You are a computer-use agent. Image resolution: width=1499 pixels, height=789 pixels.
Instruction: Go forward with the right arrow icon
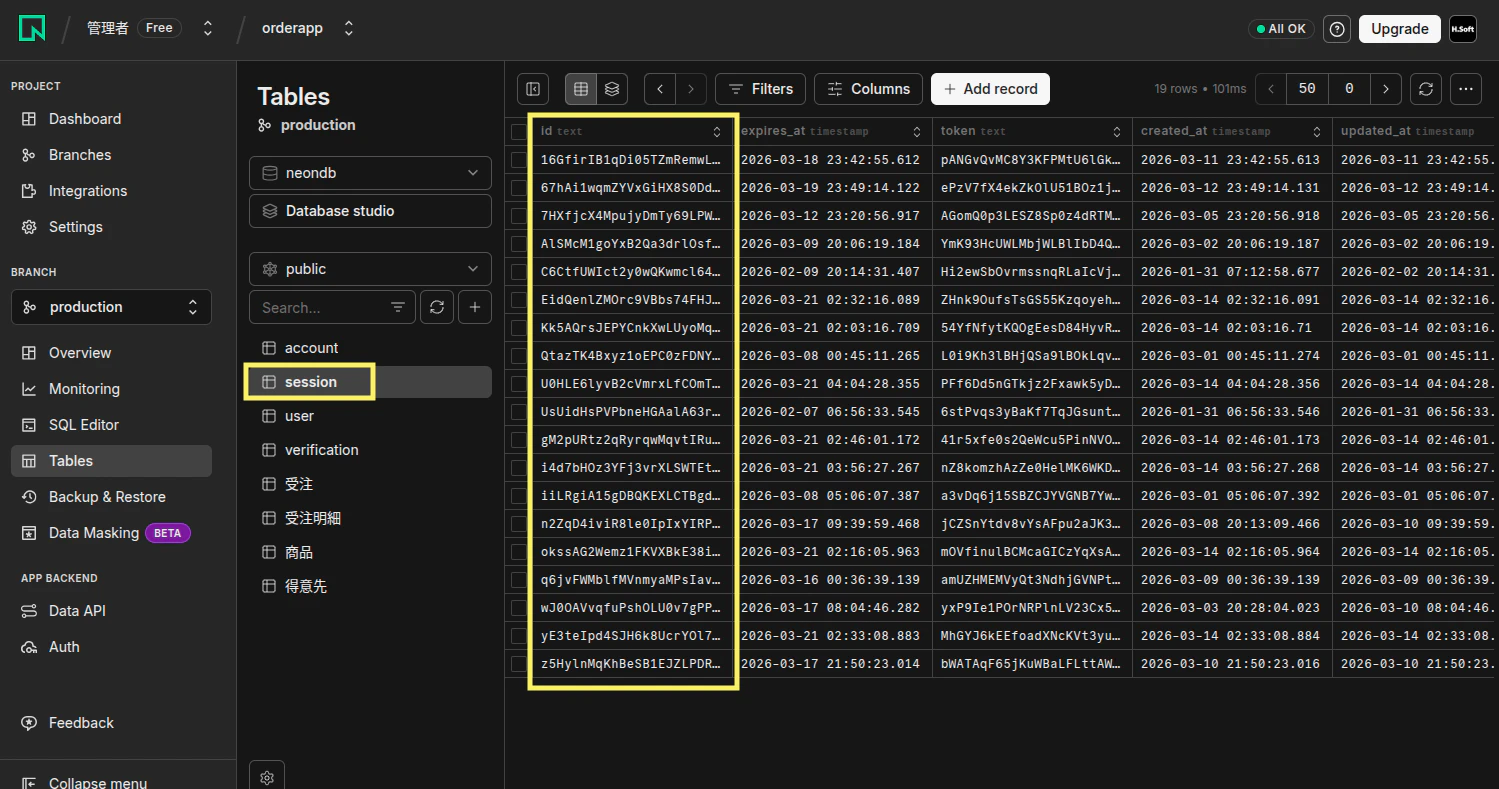pyautogui.click(x=691, y=89)
